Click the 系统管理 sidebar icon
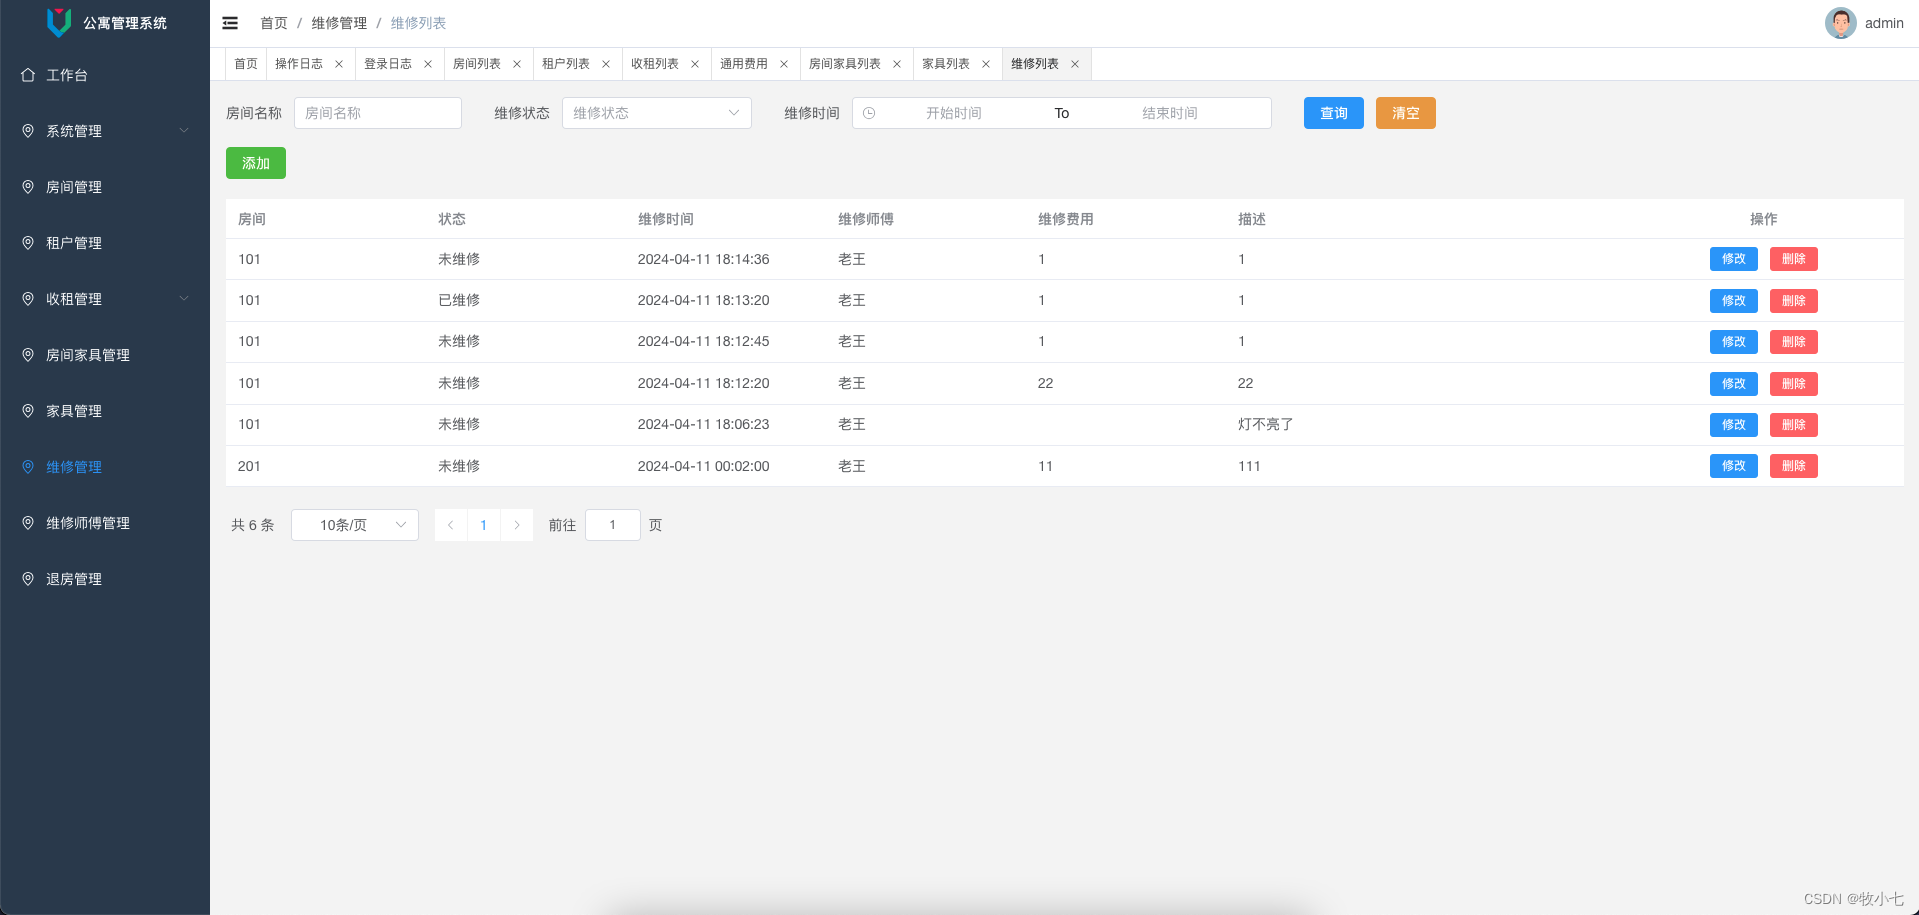The height and width of the screenshot is (915, 1919). (x=28, y=131)
